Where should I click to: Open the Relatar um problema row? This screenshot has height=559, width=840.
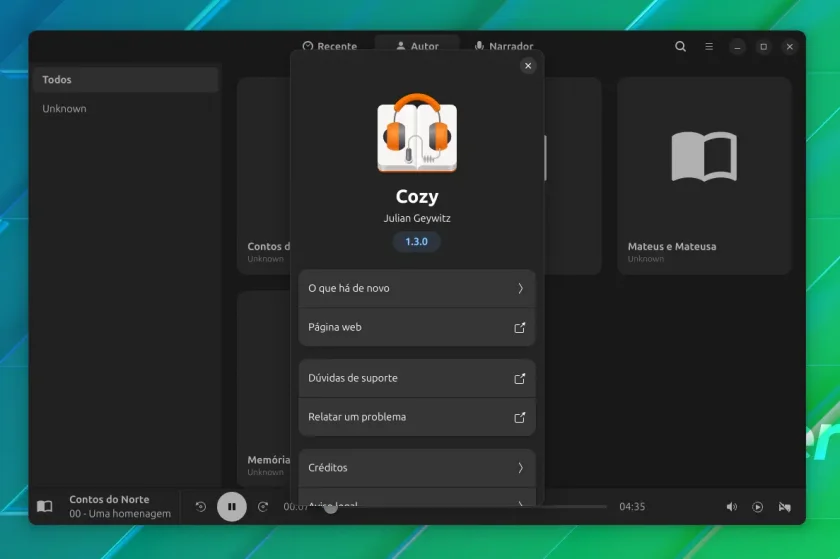[x=417, y=417]
